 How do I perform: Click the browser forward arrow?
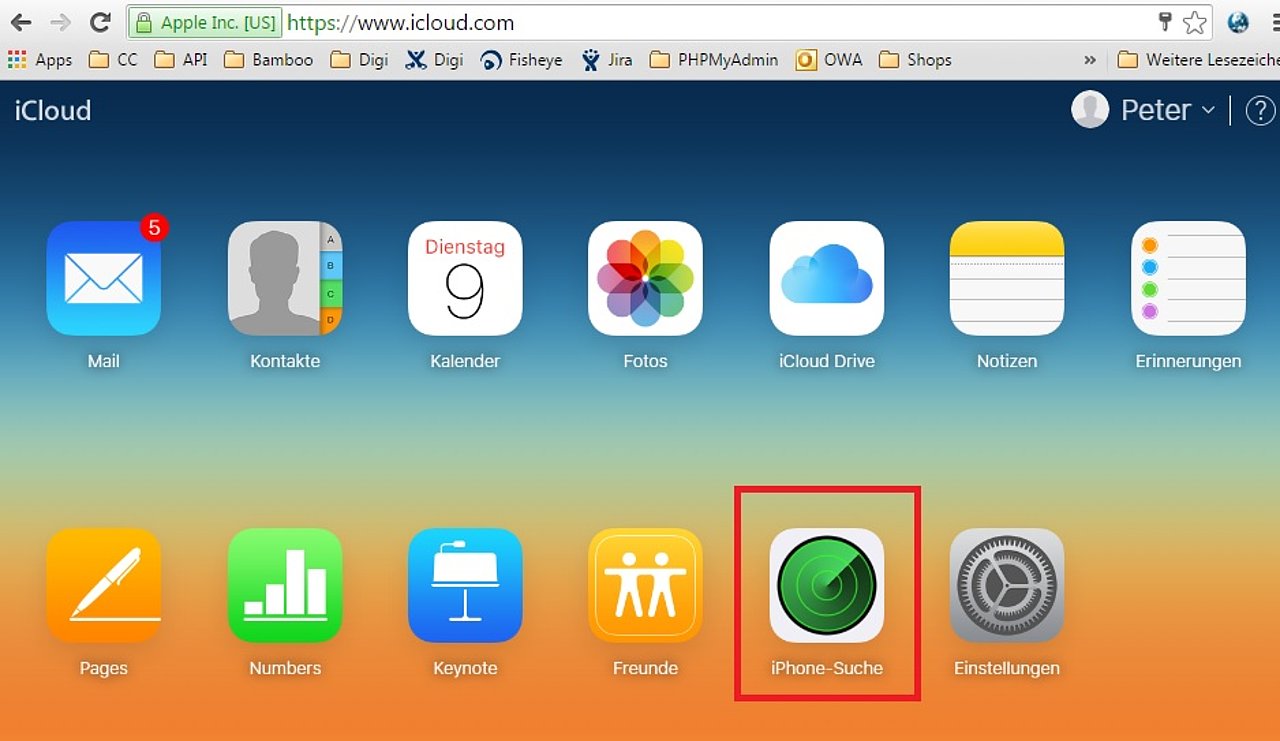pyautogui.click(x=60, y=22)
